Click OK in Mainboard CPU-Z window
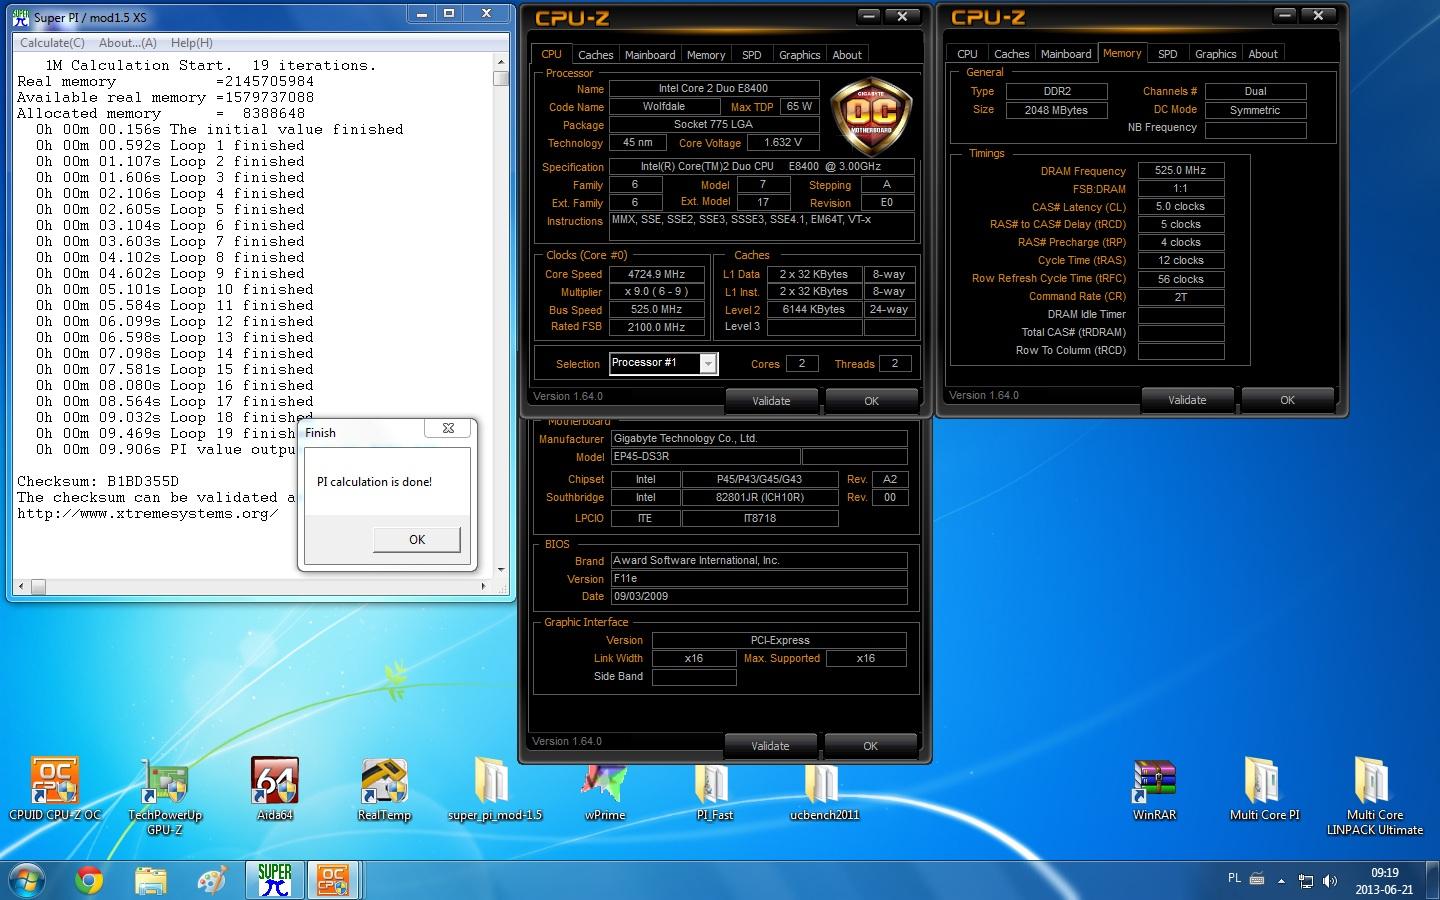Screen dimensions: 1440x900 870,745
